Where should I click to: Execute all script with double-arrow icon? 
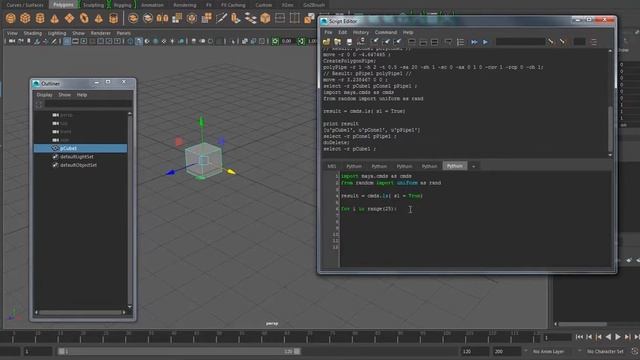474,42
